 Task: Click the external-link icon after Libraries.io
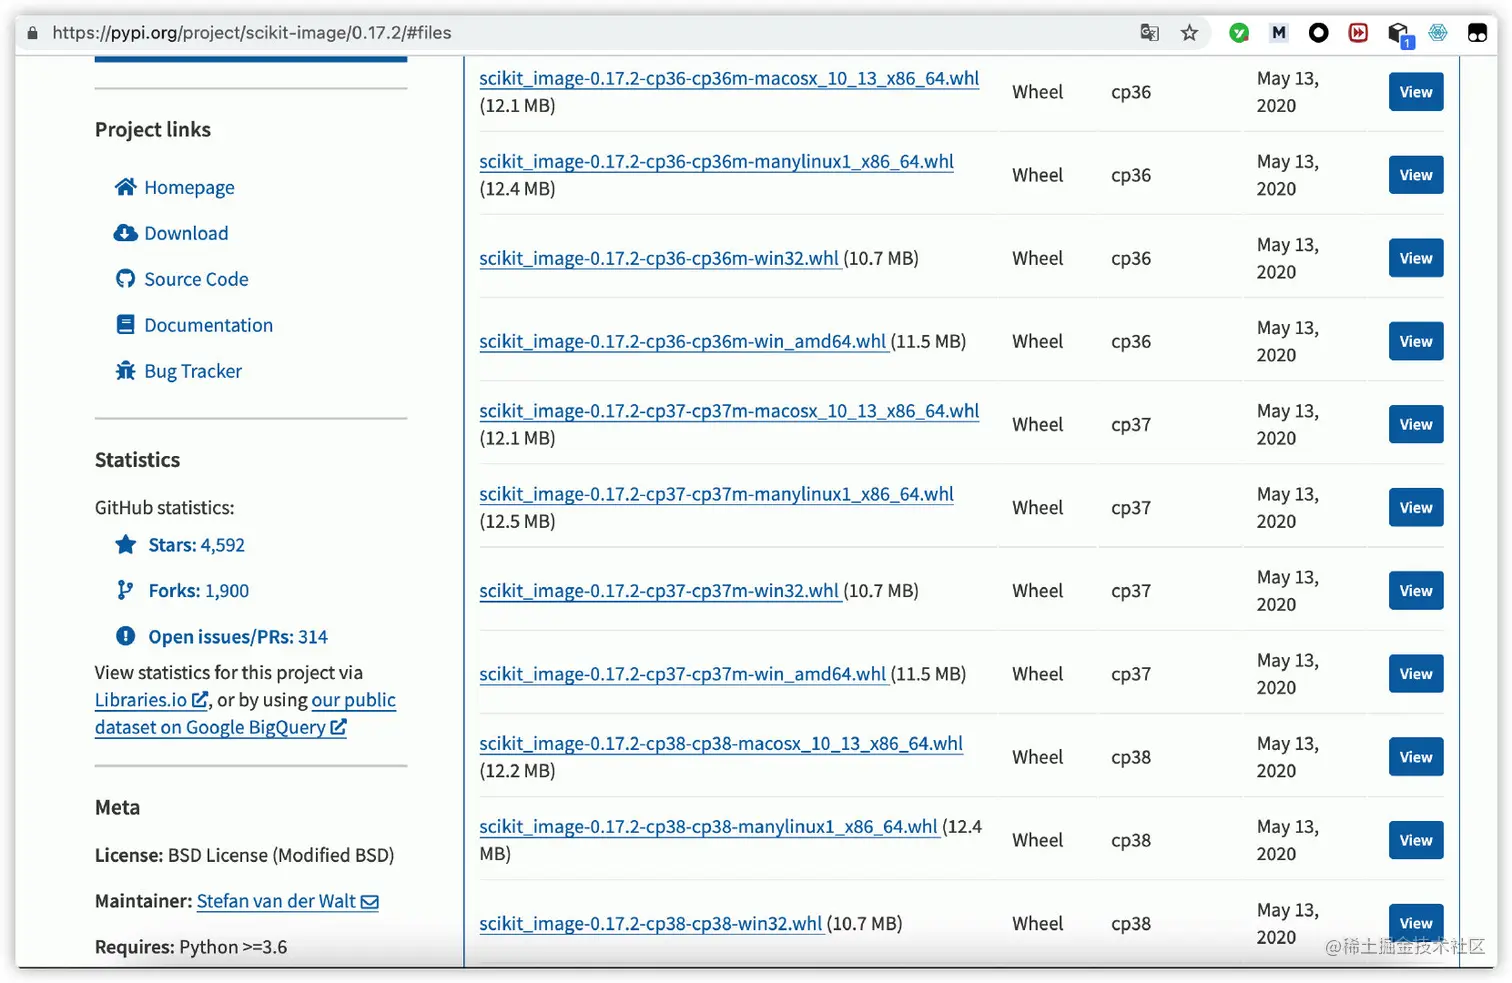click(200, 700)
